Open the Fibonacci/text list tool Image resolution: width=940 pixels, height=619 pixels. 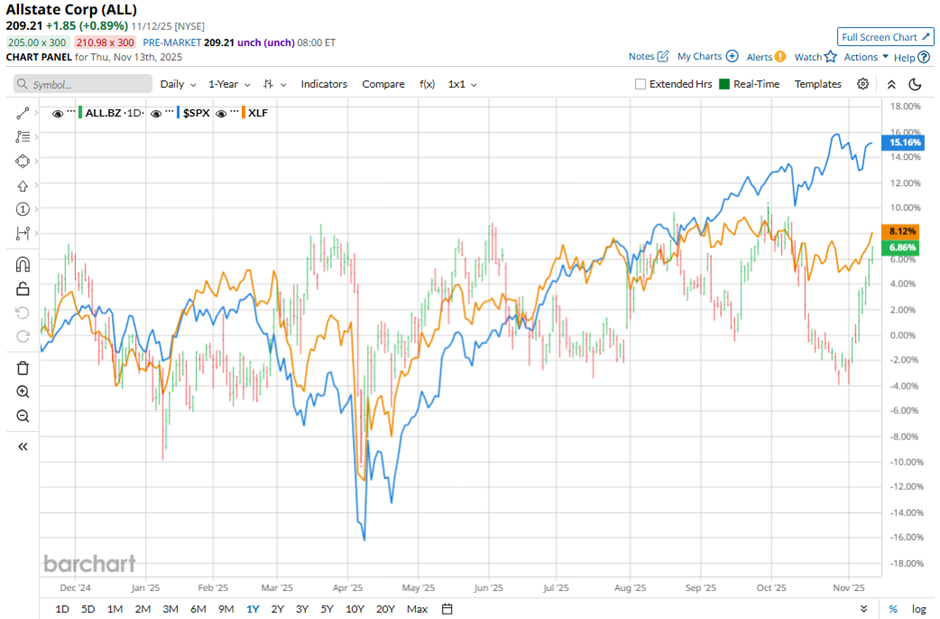click(x=23, y=137)
